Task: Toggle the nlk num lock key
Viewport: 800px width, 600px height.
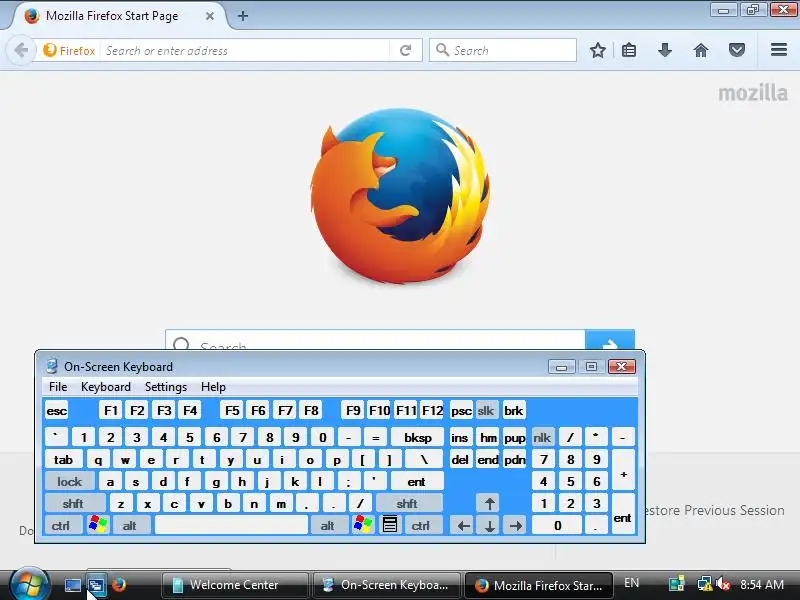Action: tap(542, 437)
